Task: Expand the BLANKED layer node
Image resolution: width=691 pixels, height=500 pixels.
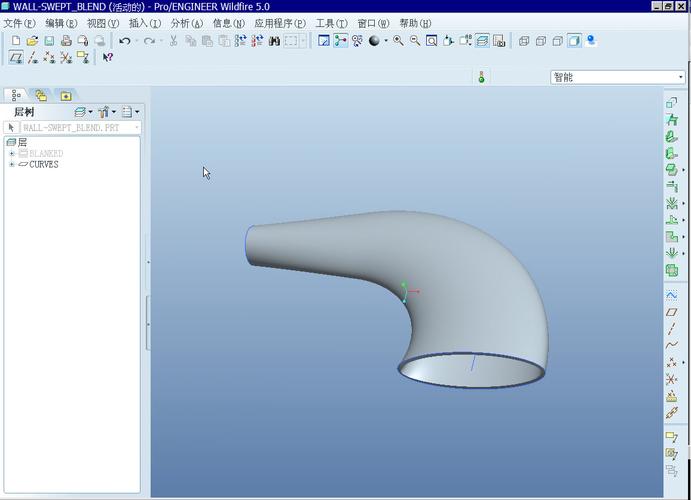Action: point(12,154)
